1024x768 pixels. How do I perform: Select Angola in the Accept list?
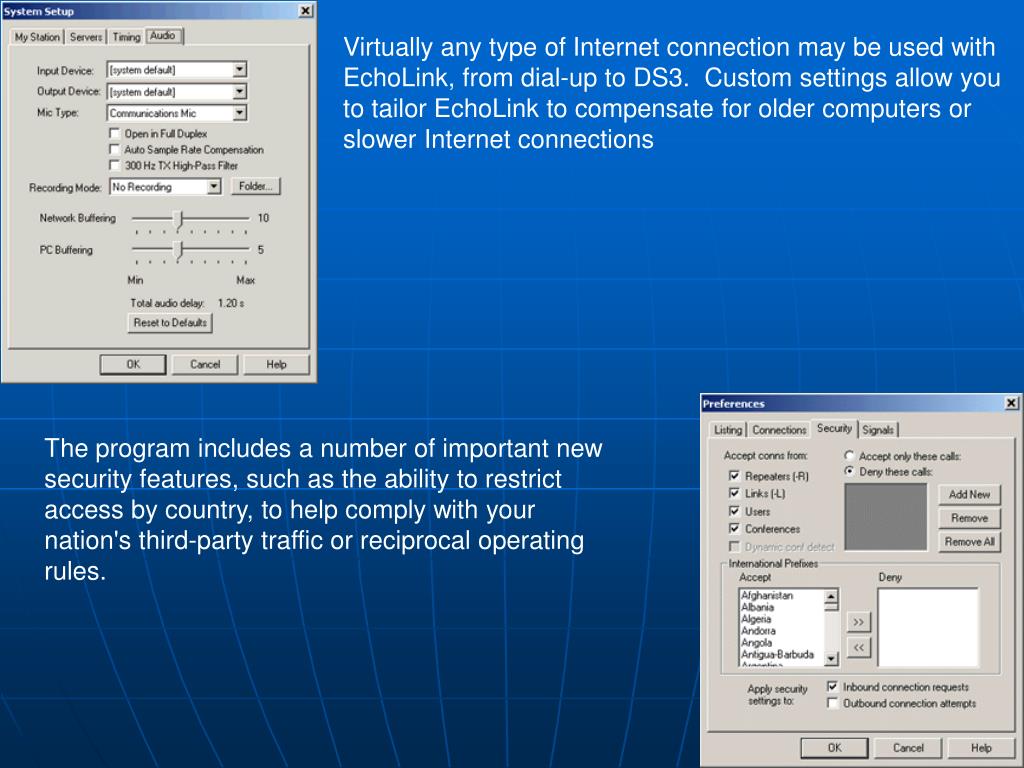(756, 643)
